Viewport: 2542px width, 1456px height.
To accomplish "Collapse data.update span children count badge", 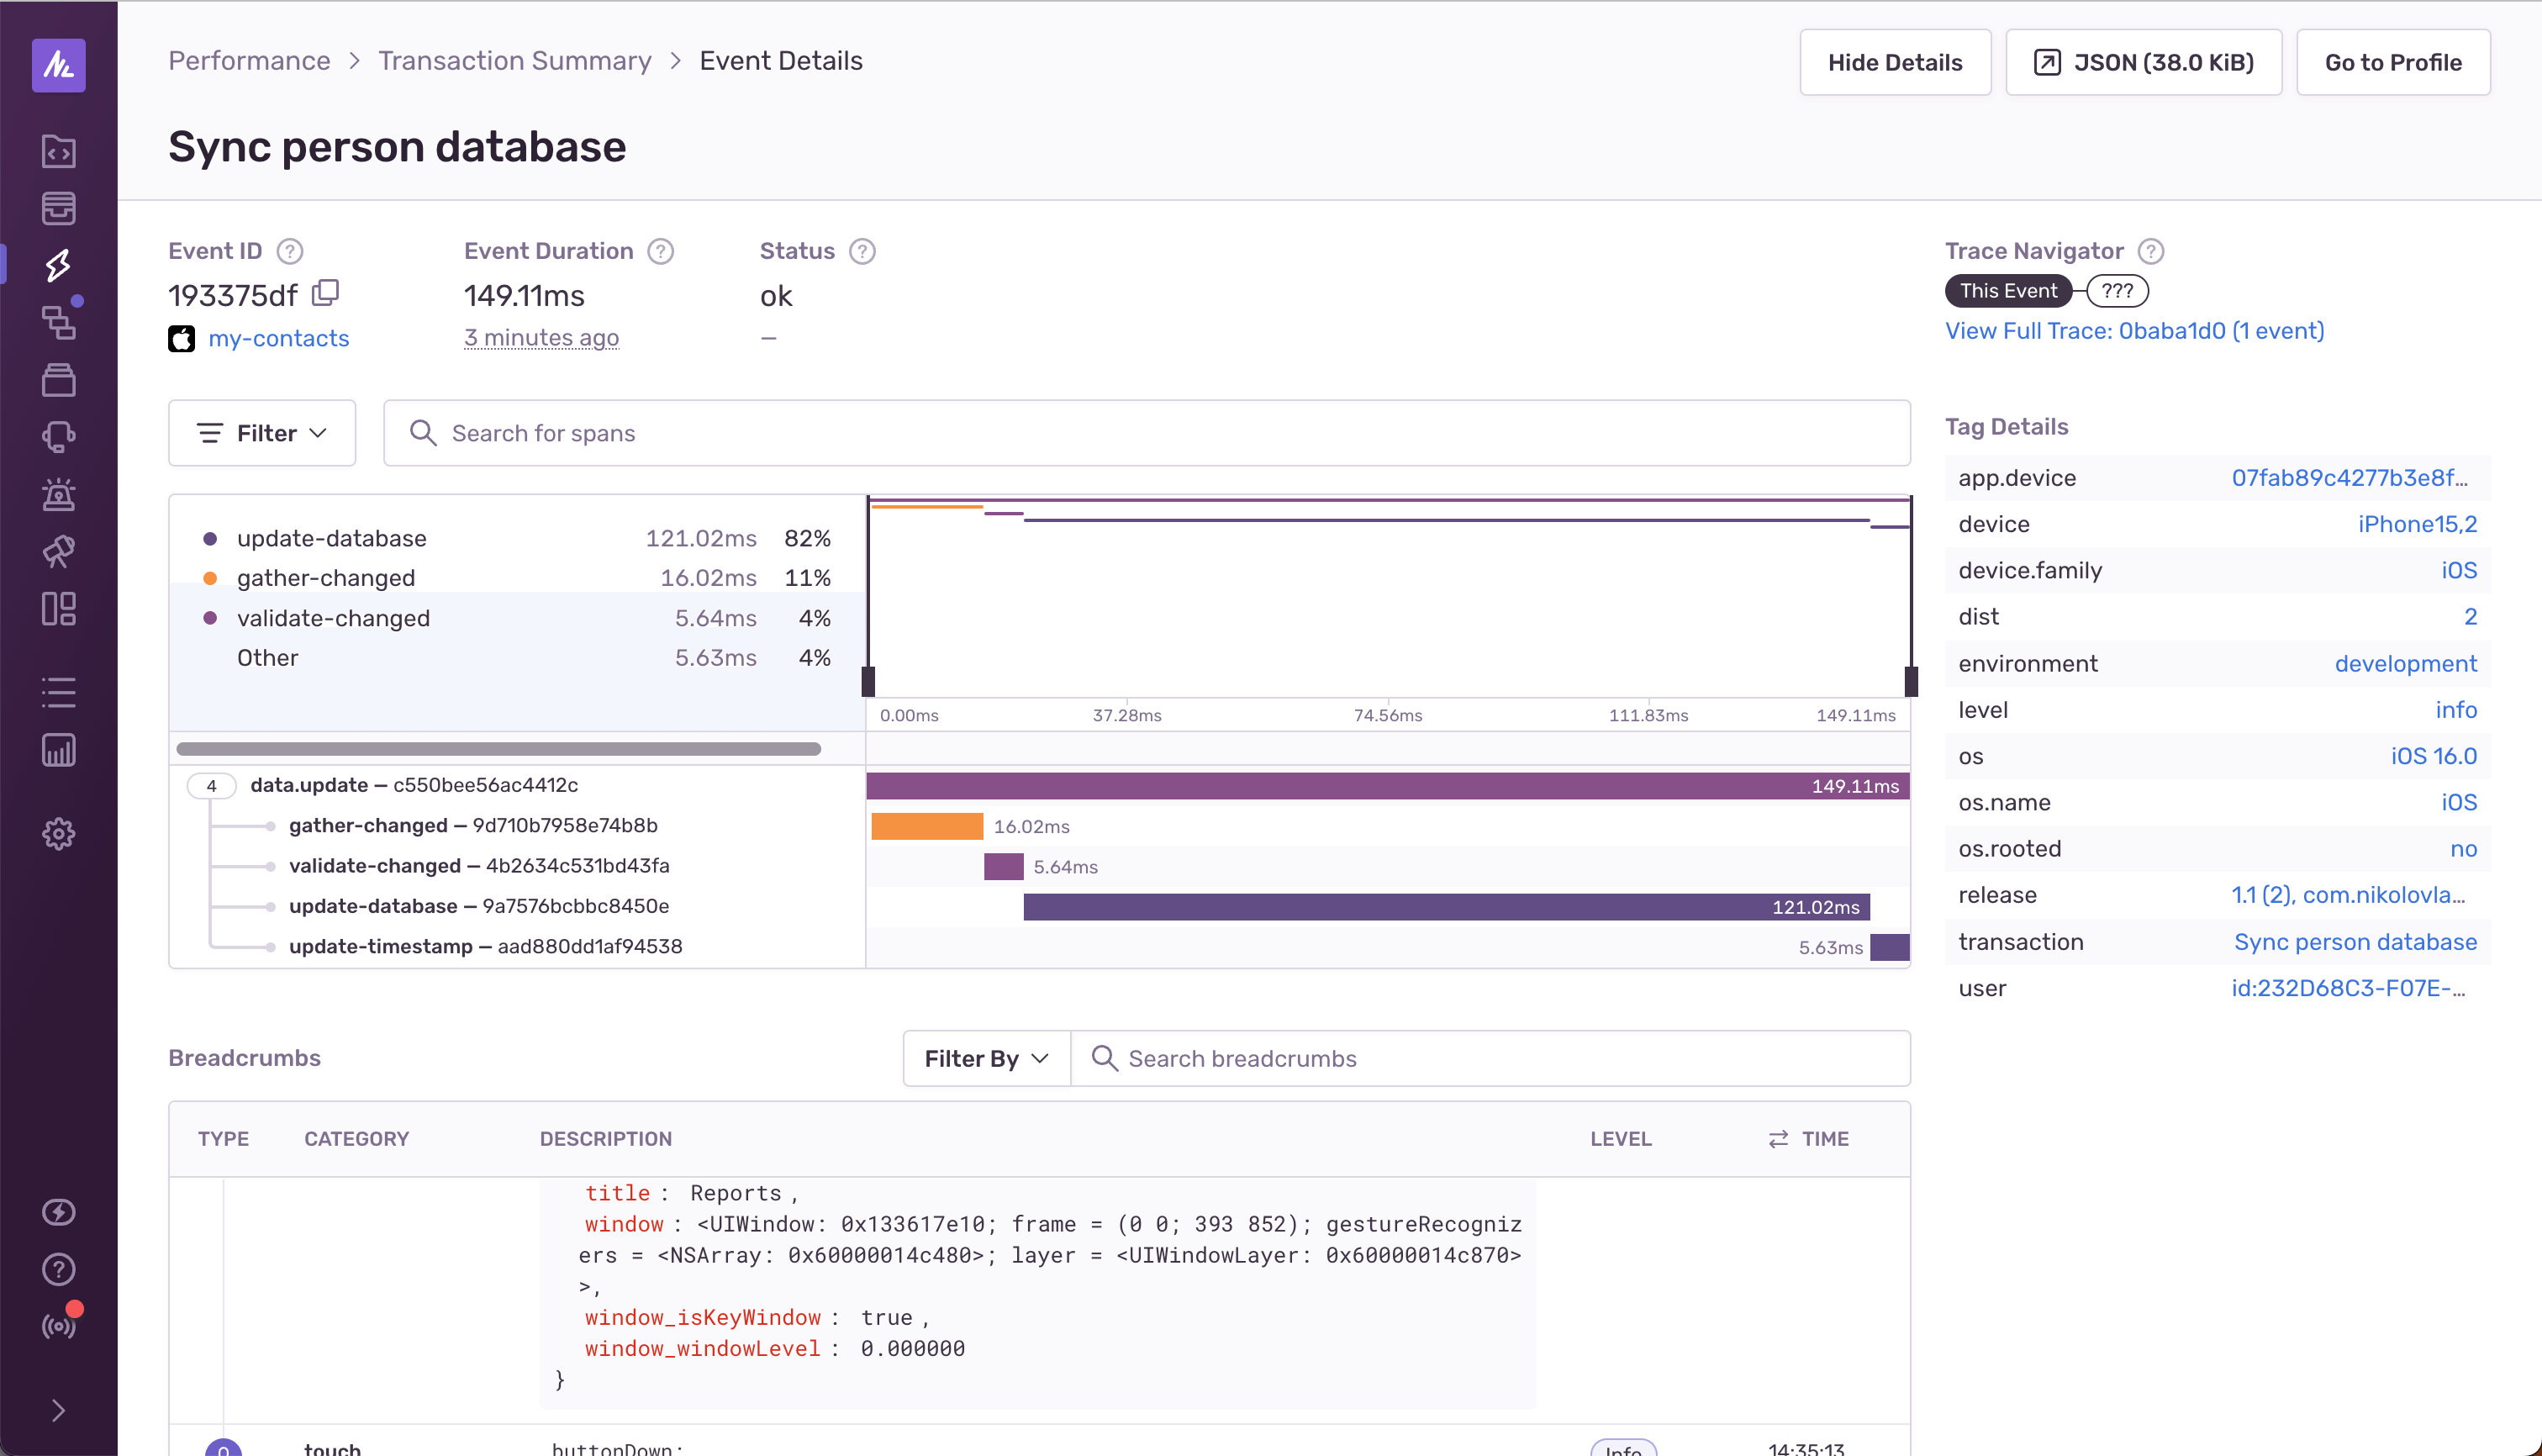I will coord(211,786).
